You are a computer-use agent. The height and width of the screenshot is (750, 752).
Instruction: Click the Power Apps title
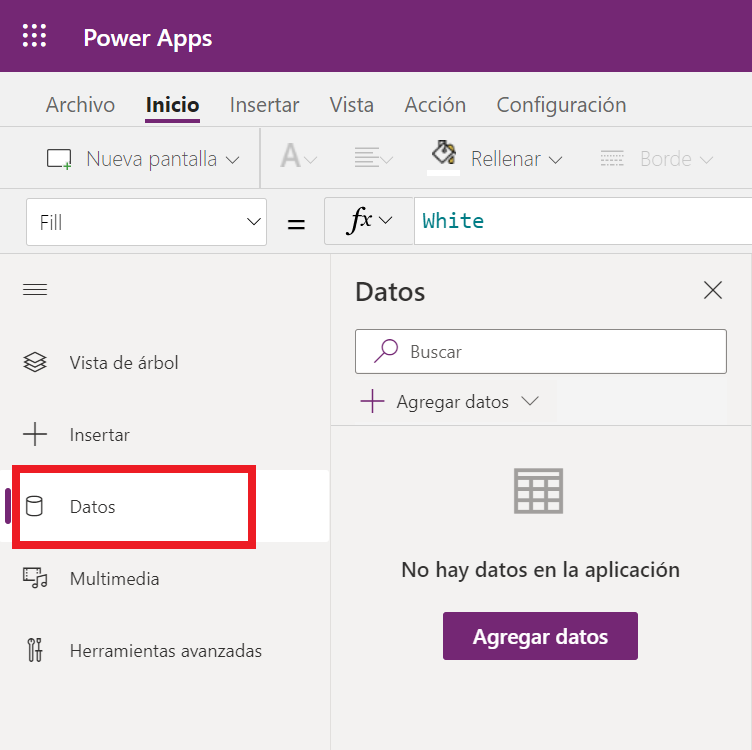148,38
